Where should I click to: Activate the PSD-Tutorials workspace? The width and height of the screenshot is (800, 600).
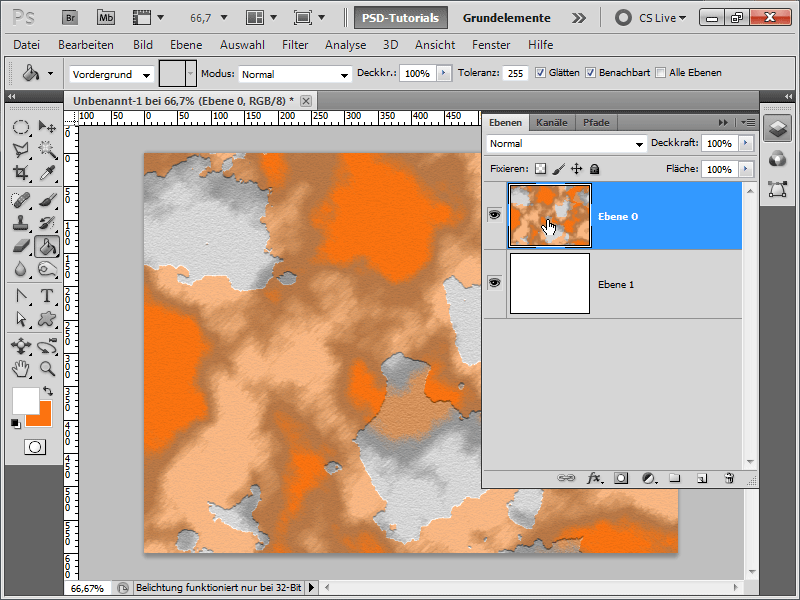pyautogui.click(x=401, y=18)
